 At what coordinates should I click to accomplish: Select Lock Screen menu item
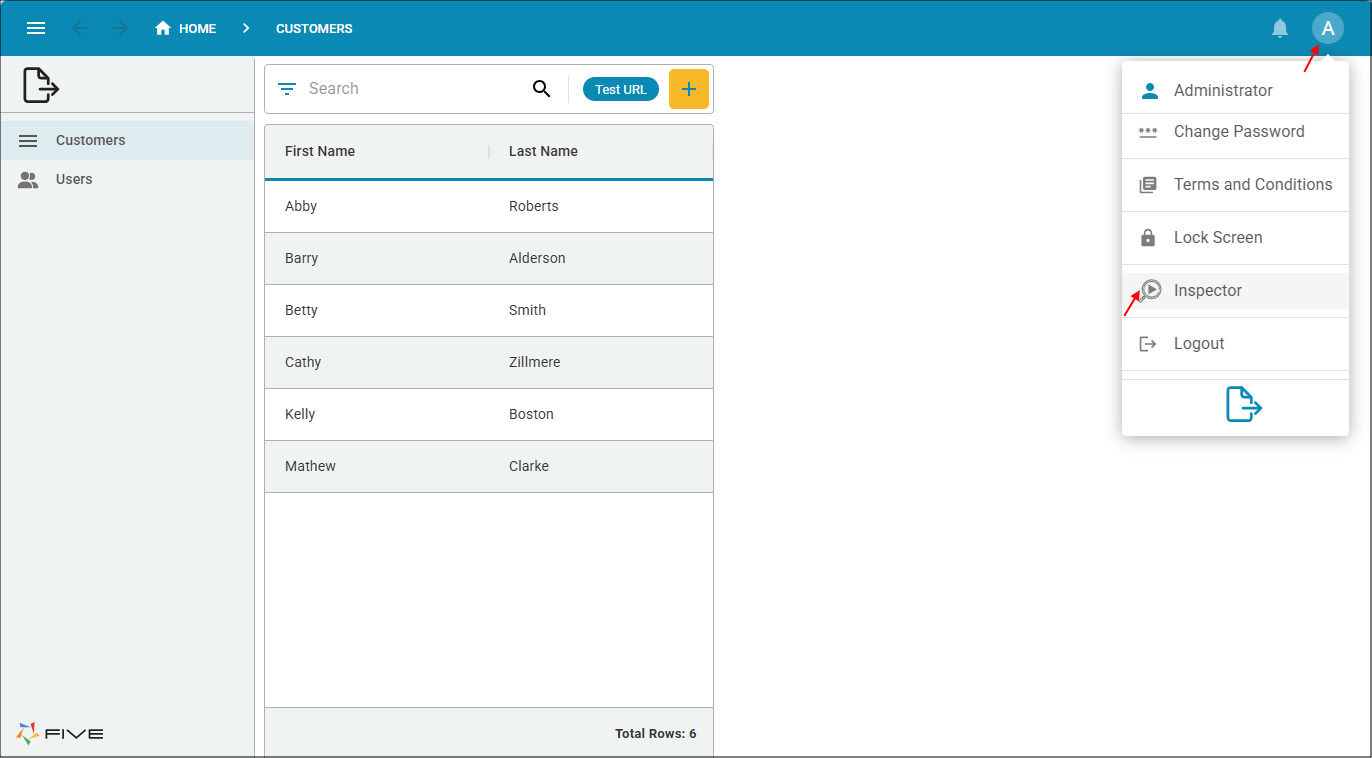tap(1217, 238)
